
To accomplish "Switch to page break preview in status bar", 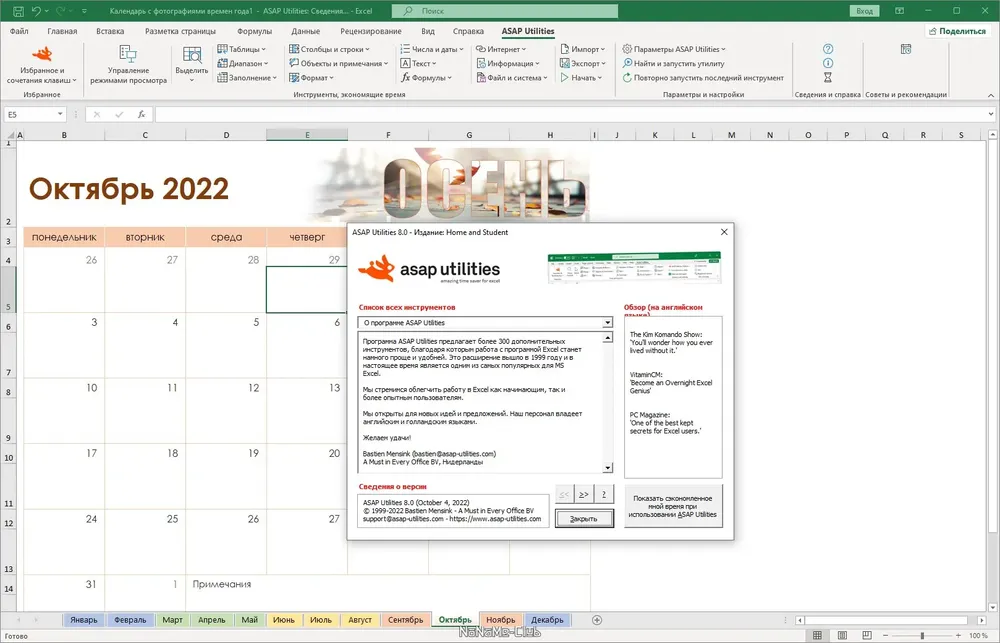I will point(867,635).
